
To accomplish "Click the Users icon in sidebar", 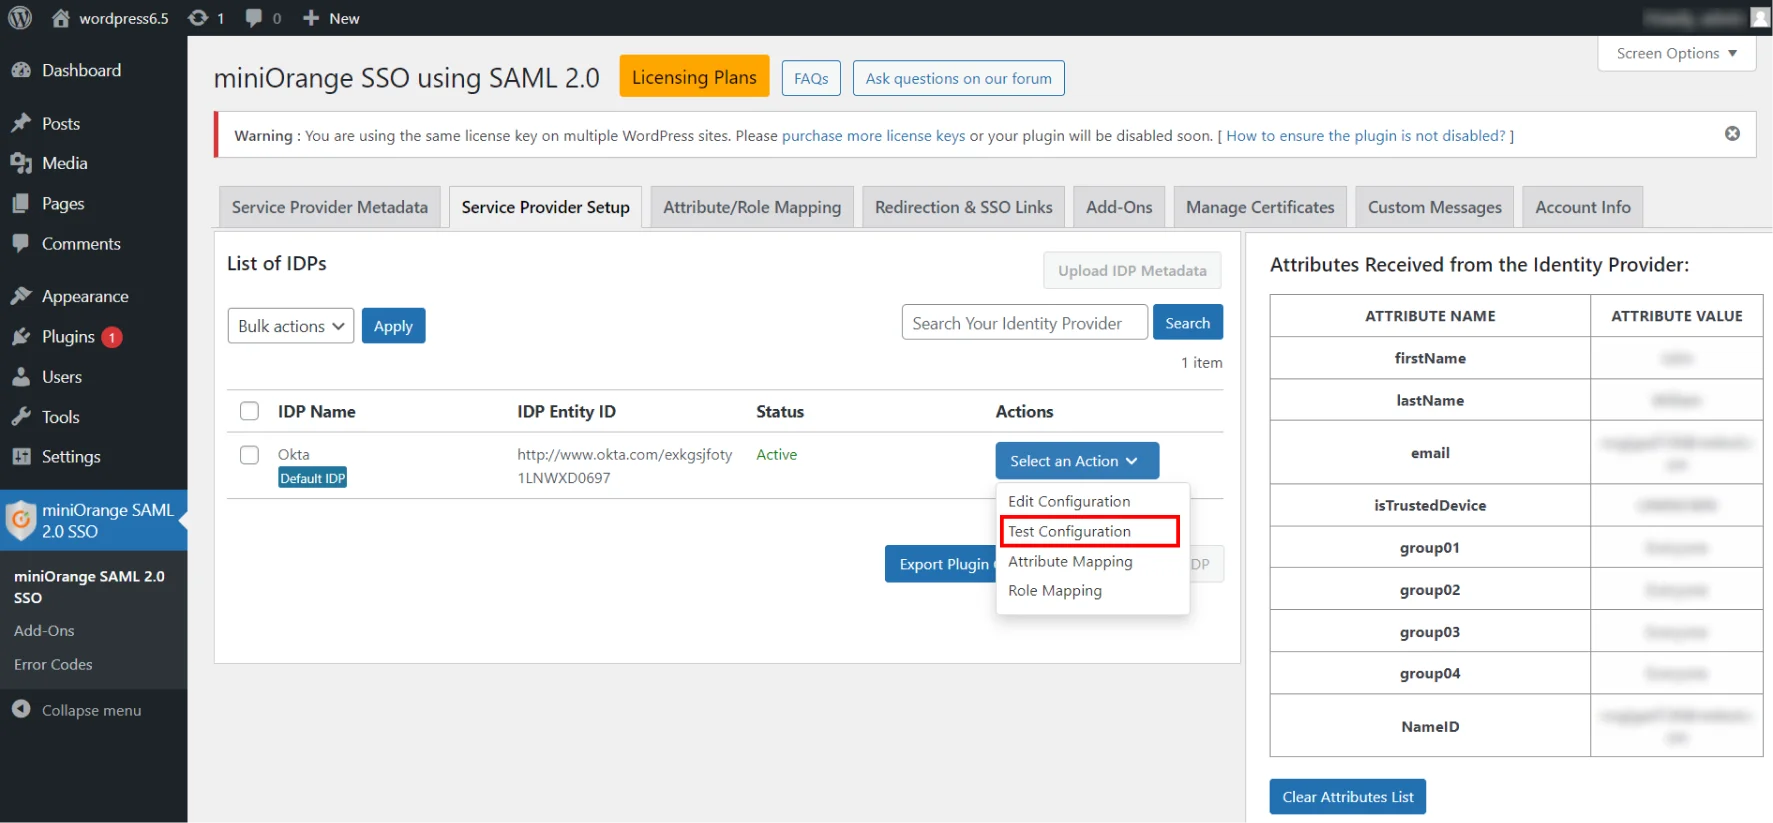I will click(x=21, y=377).
